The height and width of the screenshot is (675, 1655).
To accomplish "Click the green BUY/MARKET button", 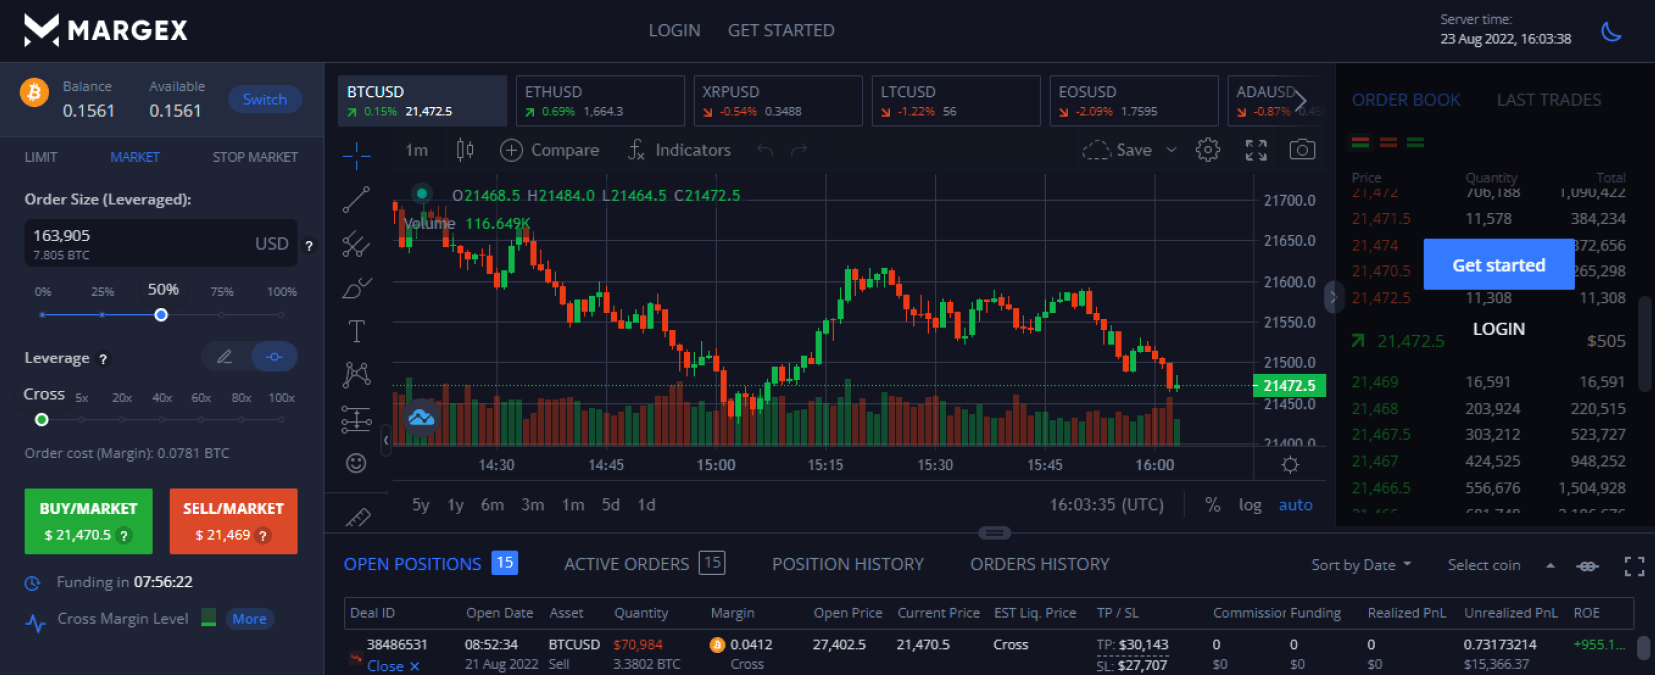I will pyautogui.click(x=88, y=521).
